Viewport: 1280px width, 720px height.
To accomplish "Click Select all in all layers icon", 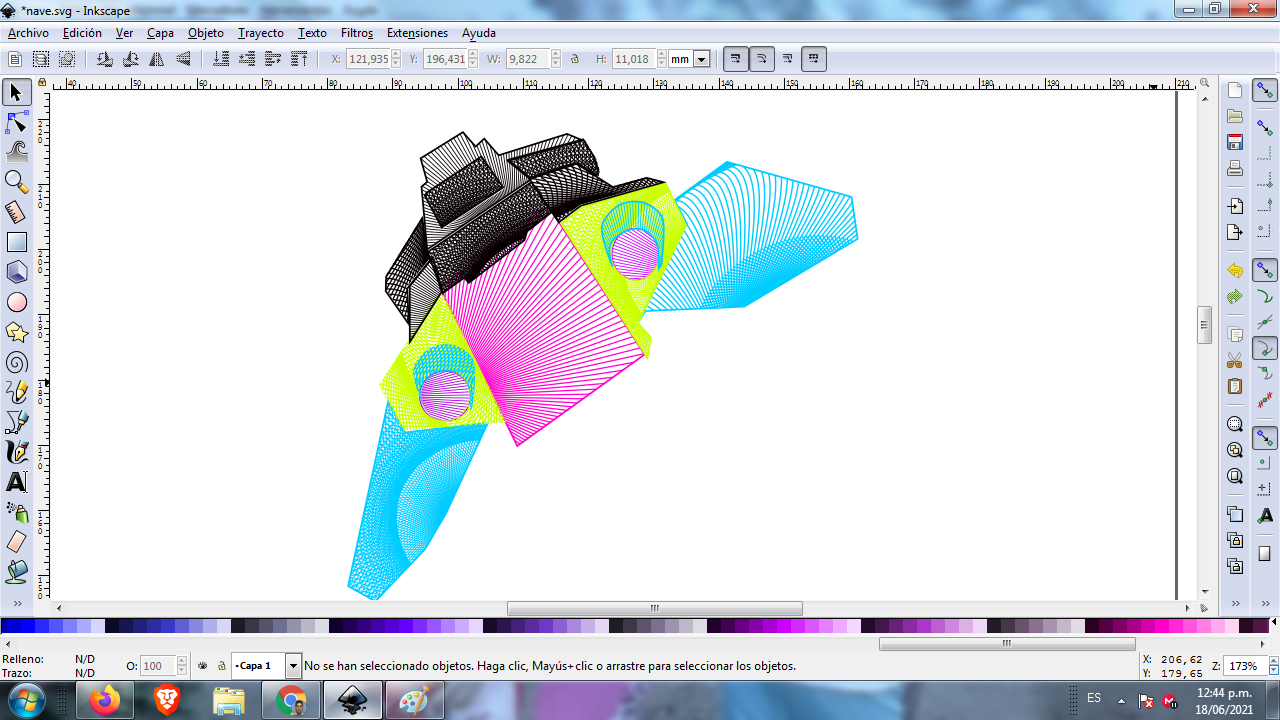I will coord(41,59).
